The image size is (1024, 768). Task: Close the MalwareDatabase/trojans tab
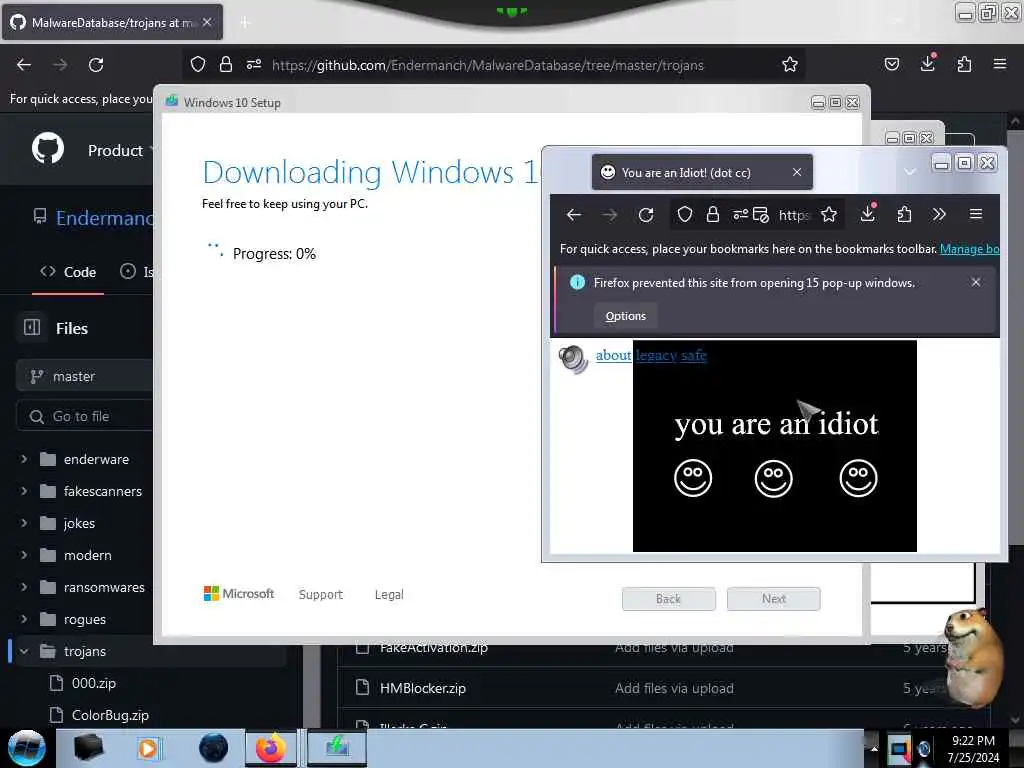(207, 22)
